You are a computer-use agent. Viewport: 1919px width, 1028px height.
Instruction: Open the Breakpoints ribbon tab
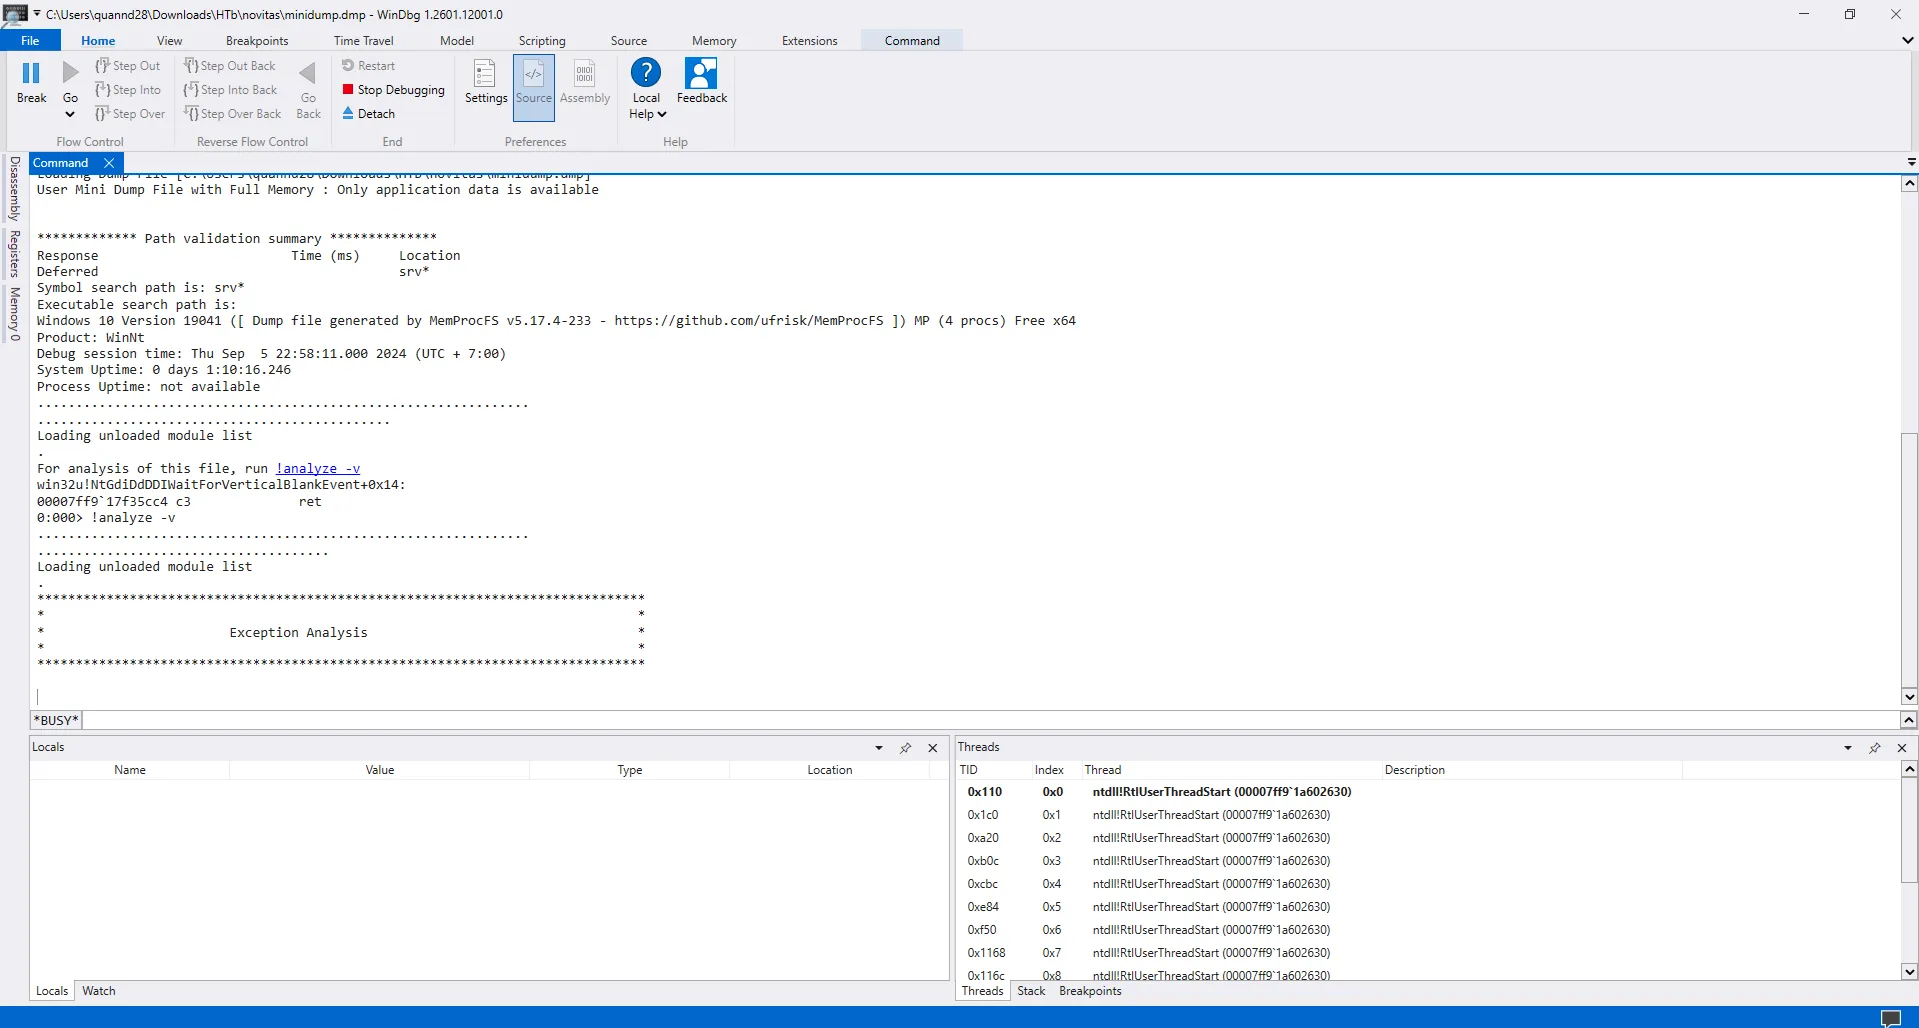257,41
